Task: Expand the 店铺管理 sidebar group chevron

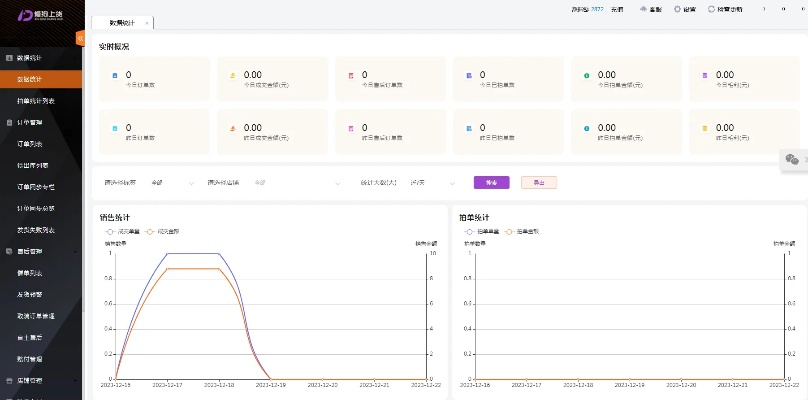Action: click(75, 380)
